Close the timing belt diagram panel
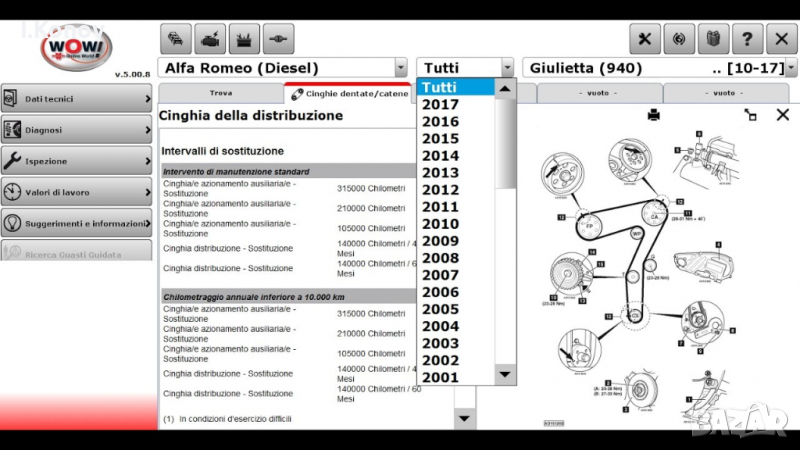Image resolution: width=800 pixels, height=450 pixels. pyautogui.click(x=783, y=115)
